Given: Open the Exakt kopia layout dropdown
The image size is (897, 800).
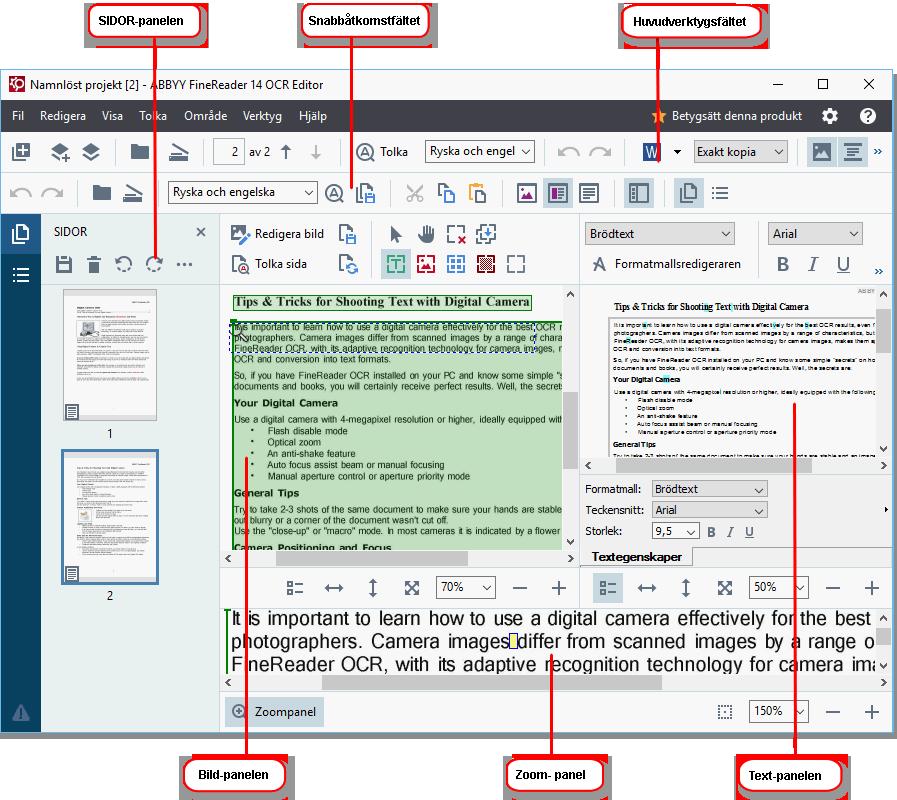Looking at the screenshot, I should click(x=740, y=152).
